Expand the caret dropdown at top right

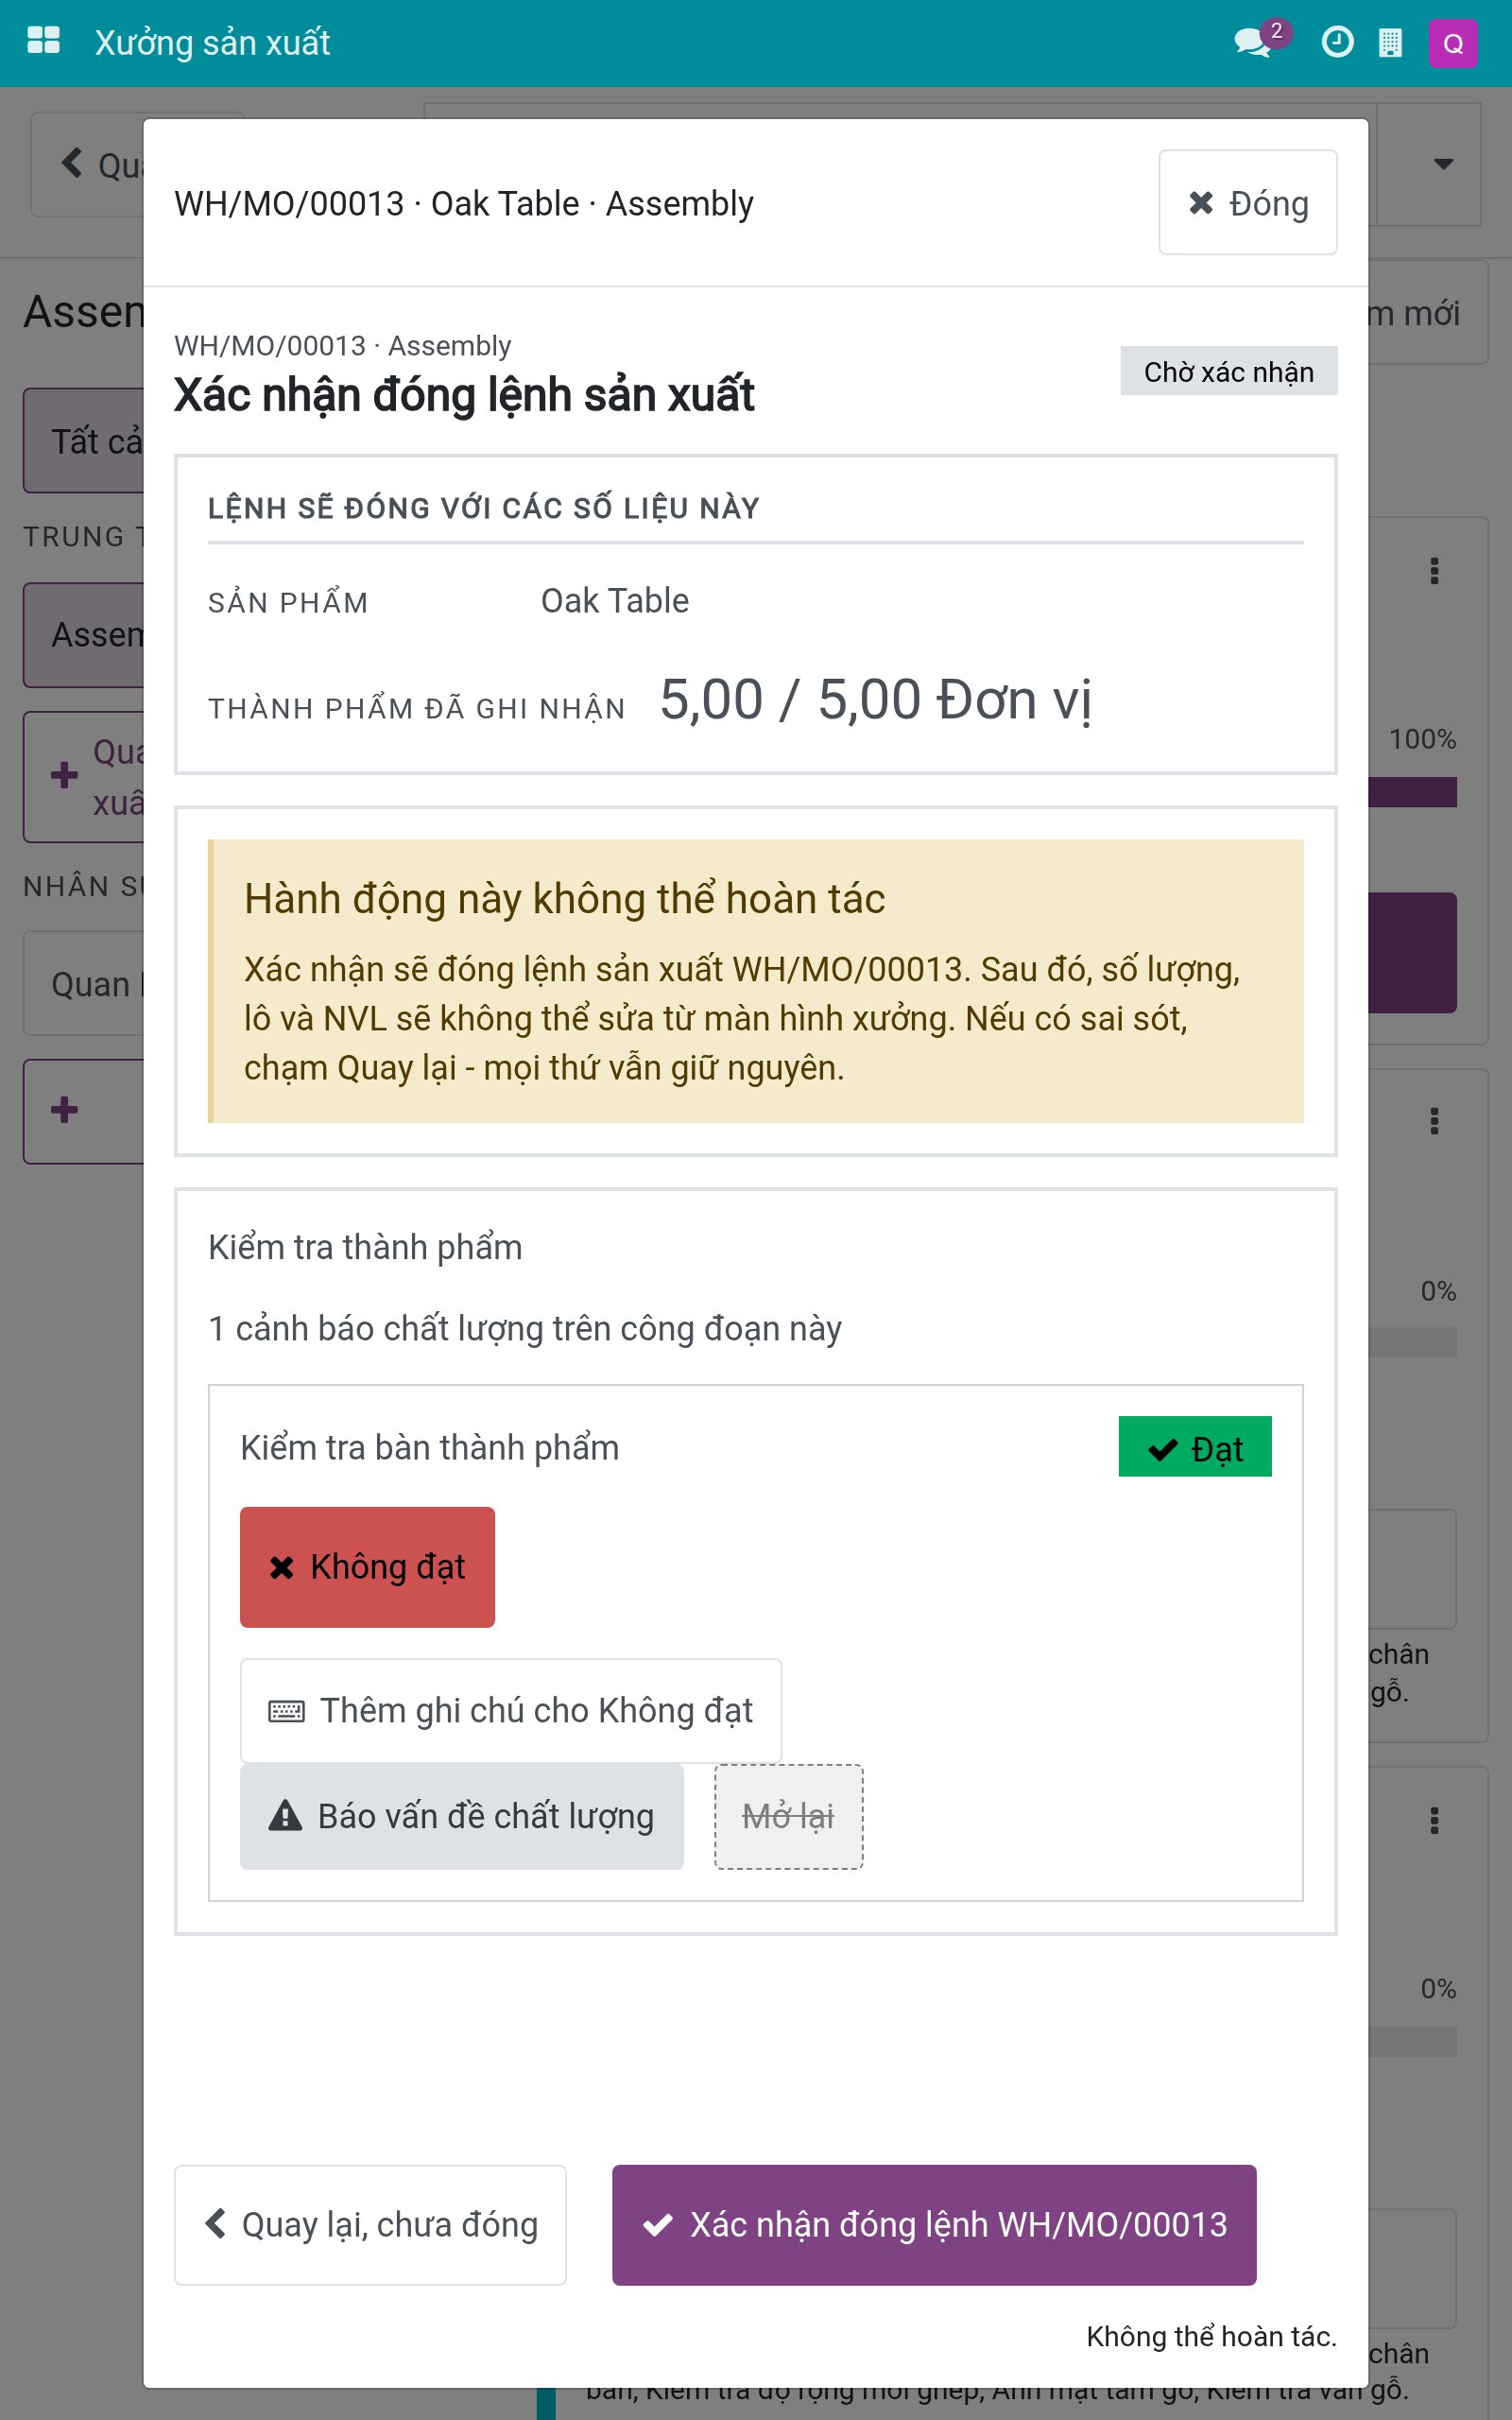[x=1442, y=164]
